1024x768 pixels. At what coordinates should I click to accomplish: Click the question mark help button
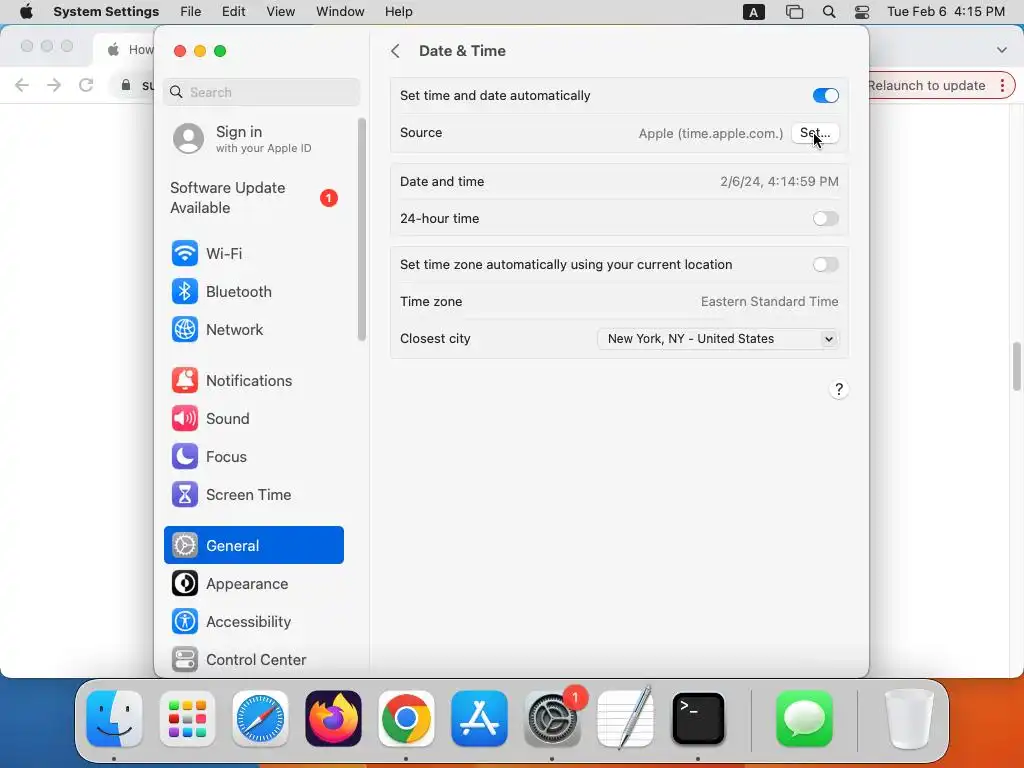pos(839,389)
